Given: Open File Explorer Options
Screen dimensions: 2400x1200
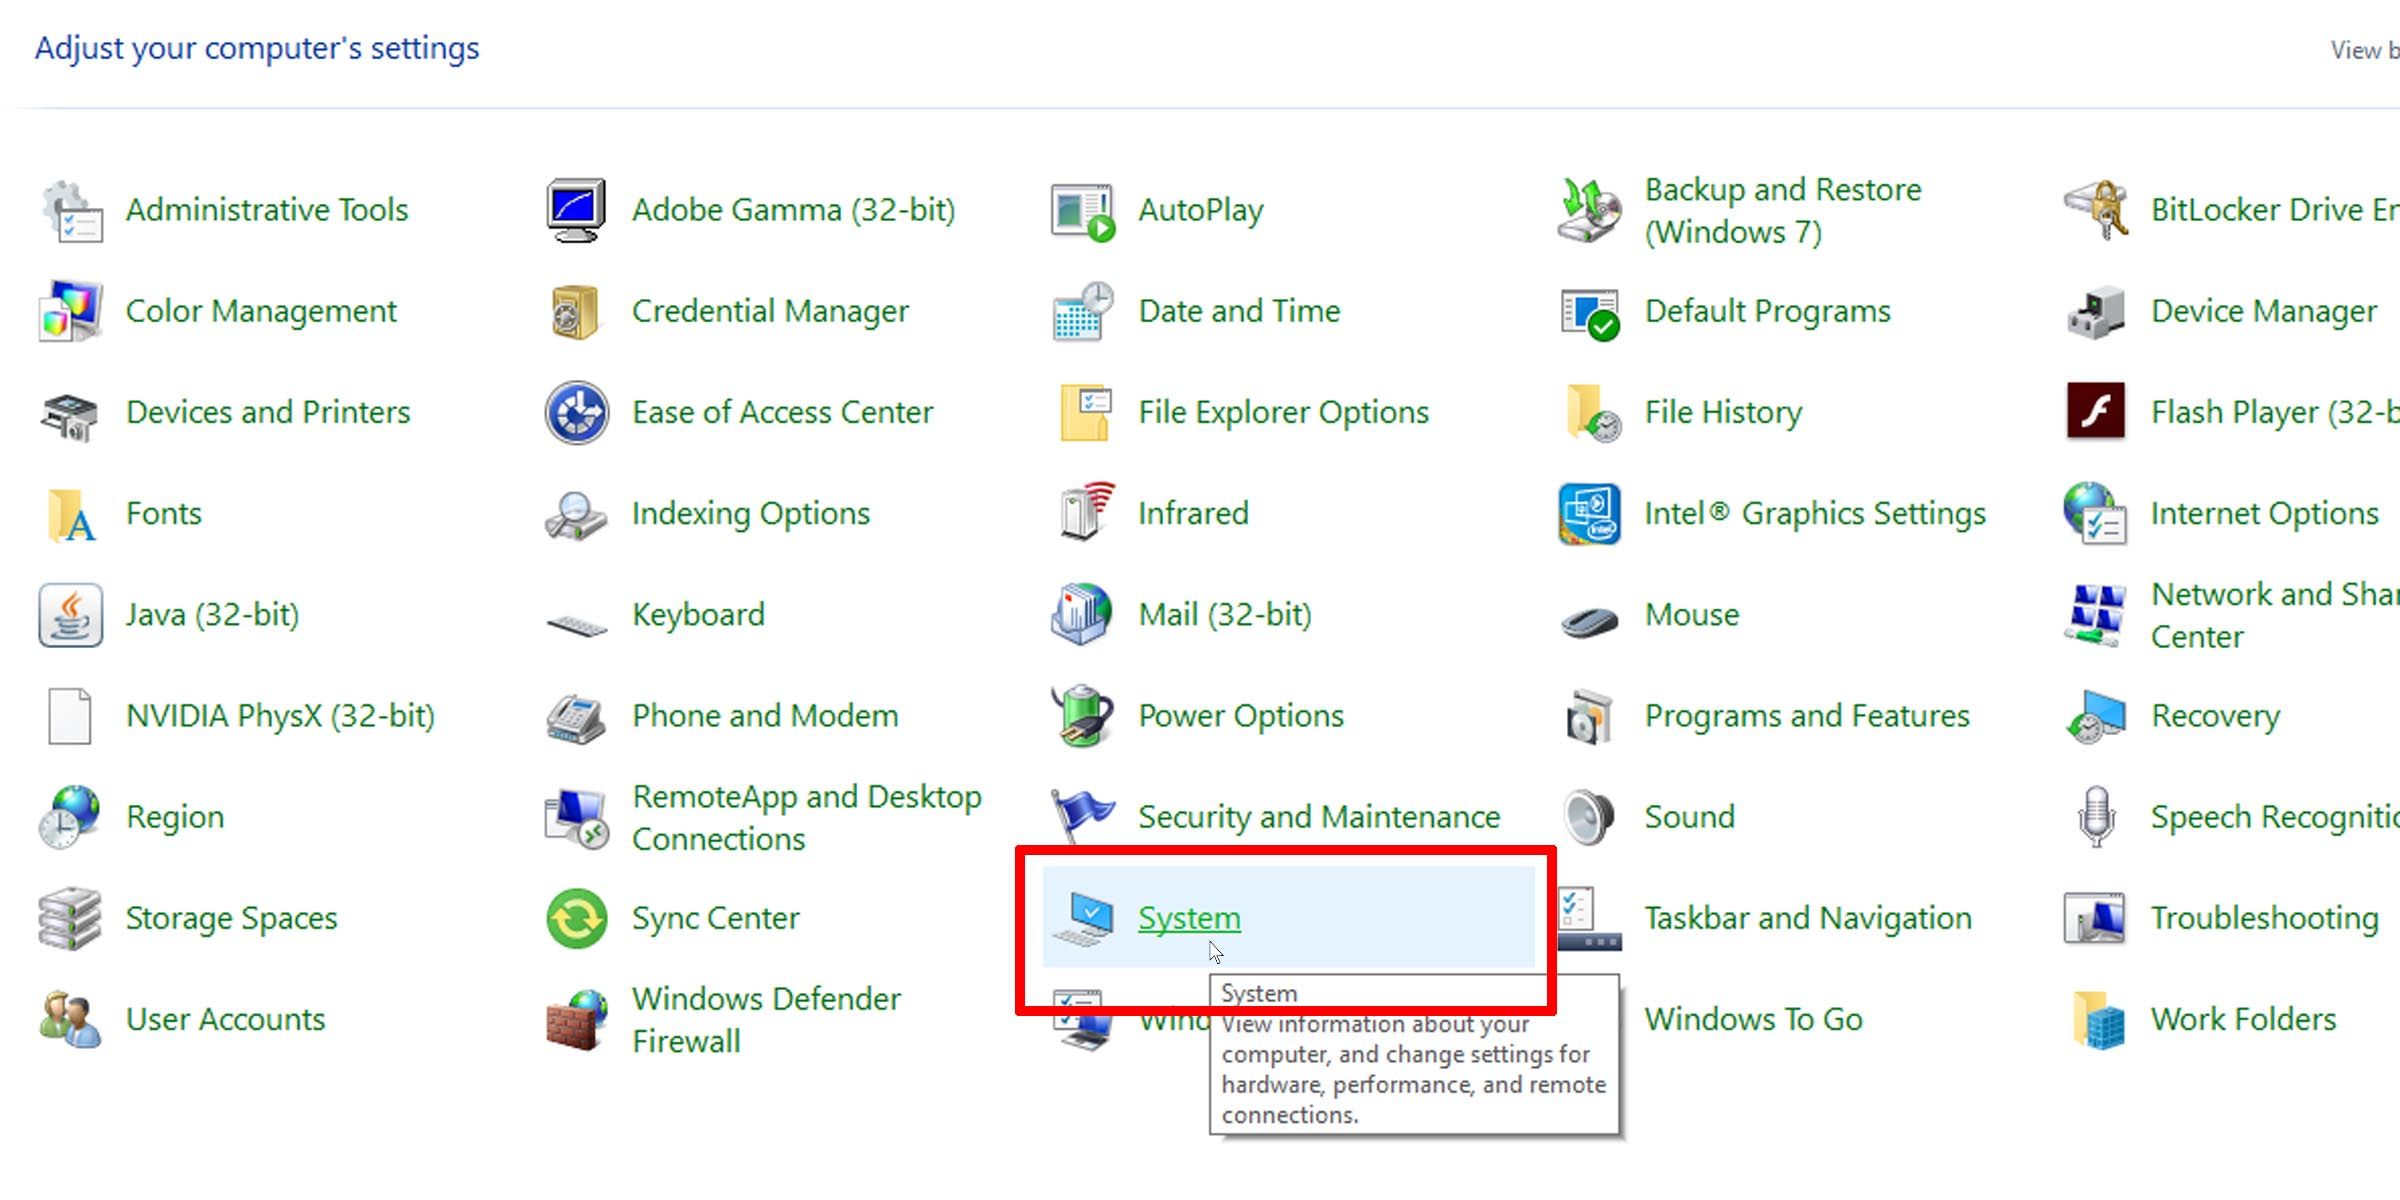Looking at the screenshot, I should point(1283,412).
